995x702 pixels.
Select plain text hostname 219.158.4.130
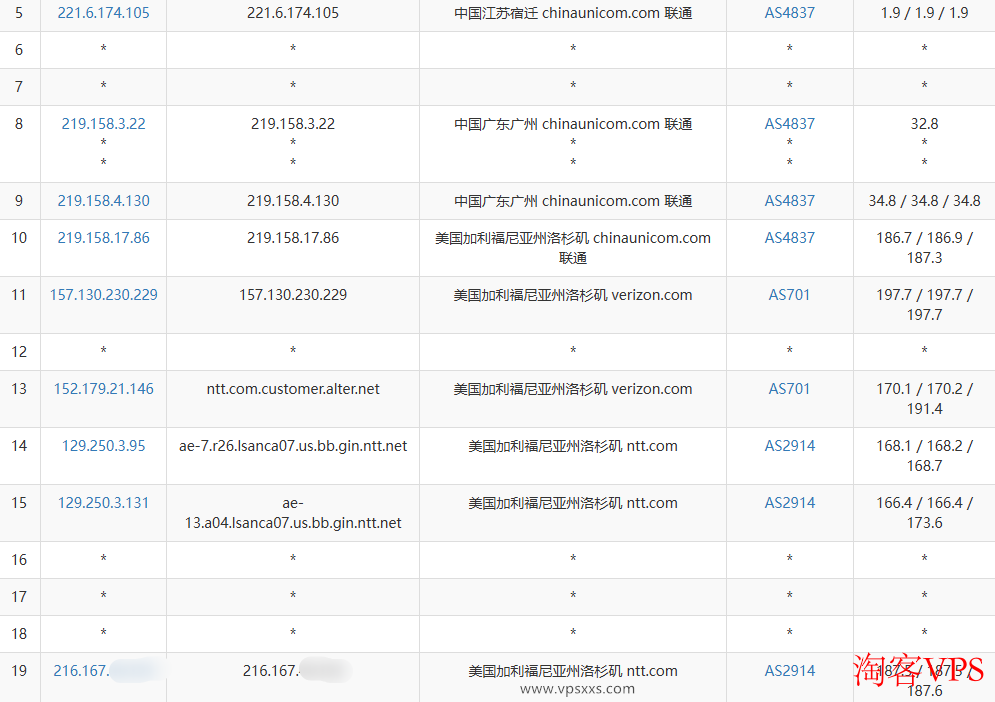tap(293, 201)
